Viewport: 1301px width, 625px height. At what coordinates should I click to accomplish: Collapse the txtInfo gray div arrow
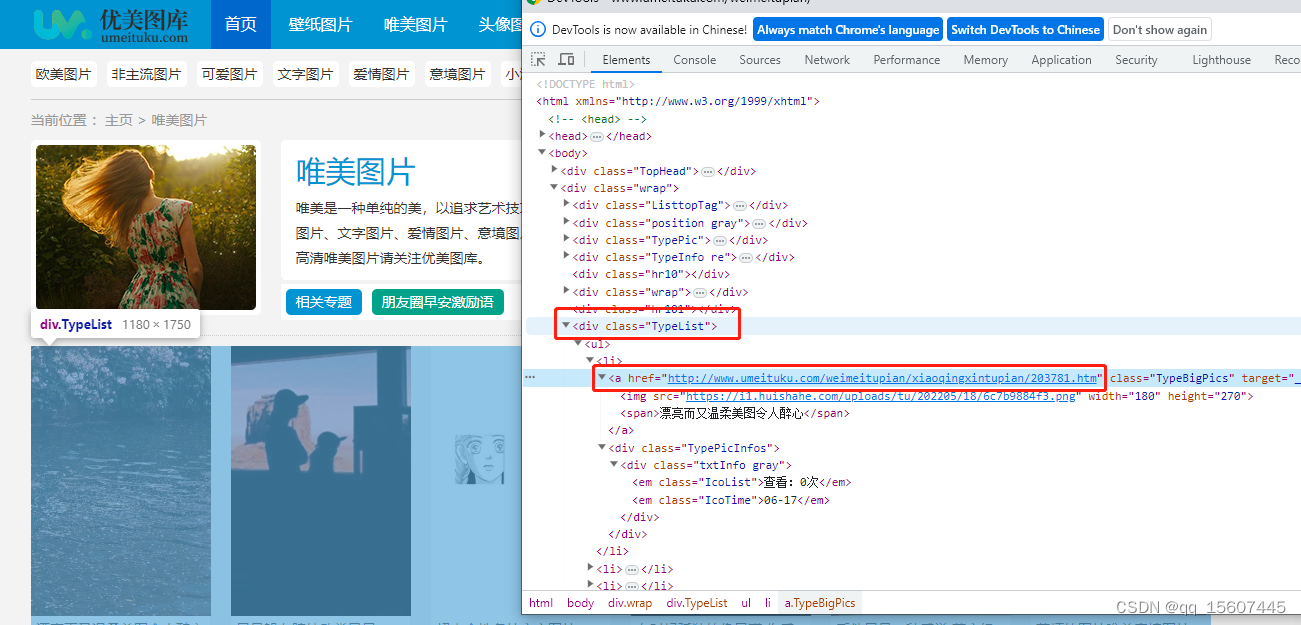[615, 464]
